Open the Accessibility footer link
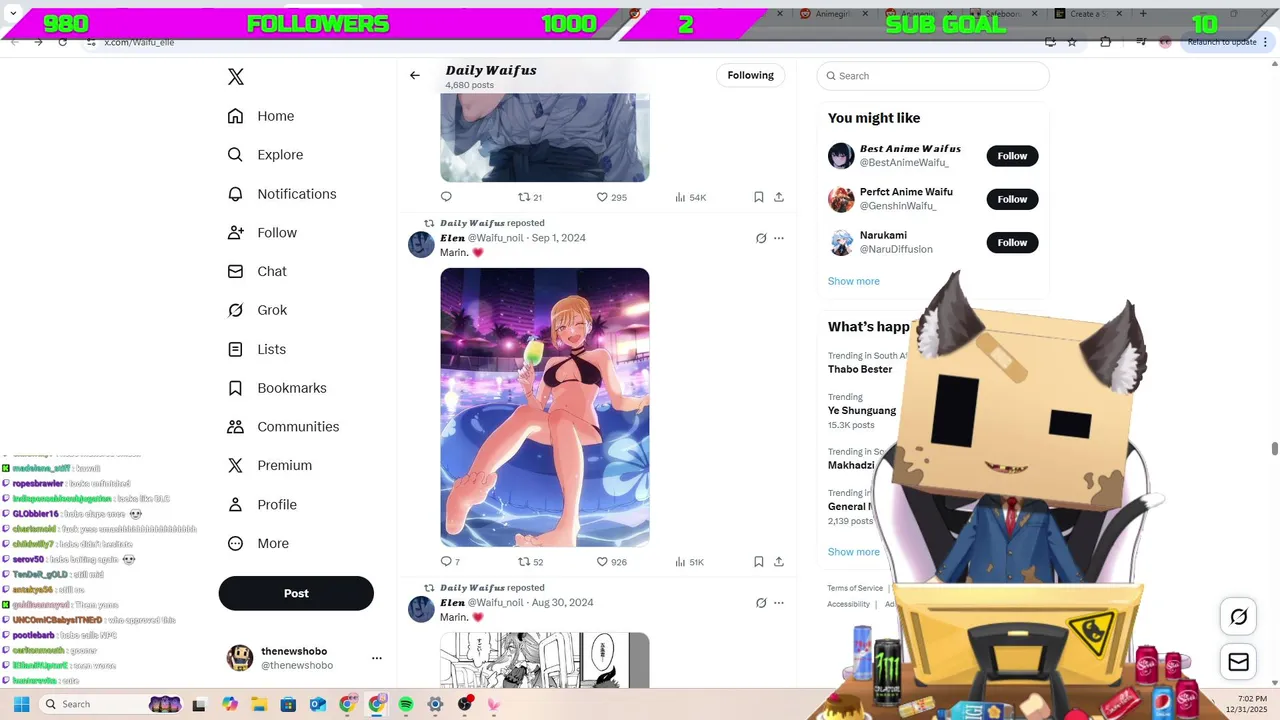The height and width of the screenshot is (720, 1280). coord(848,604)
